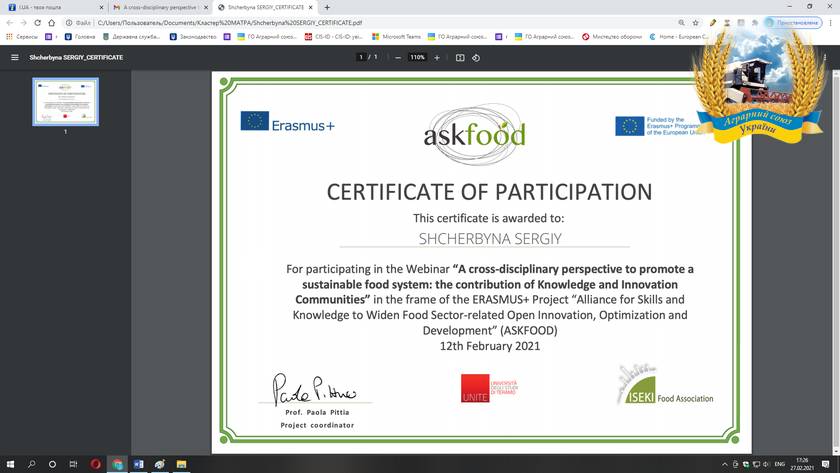The image size is (840, 473).
Task: Open Word from the taskbar
Action: (139, 464)
